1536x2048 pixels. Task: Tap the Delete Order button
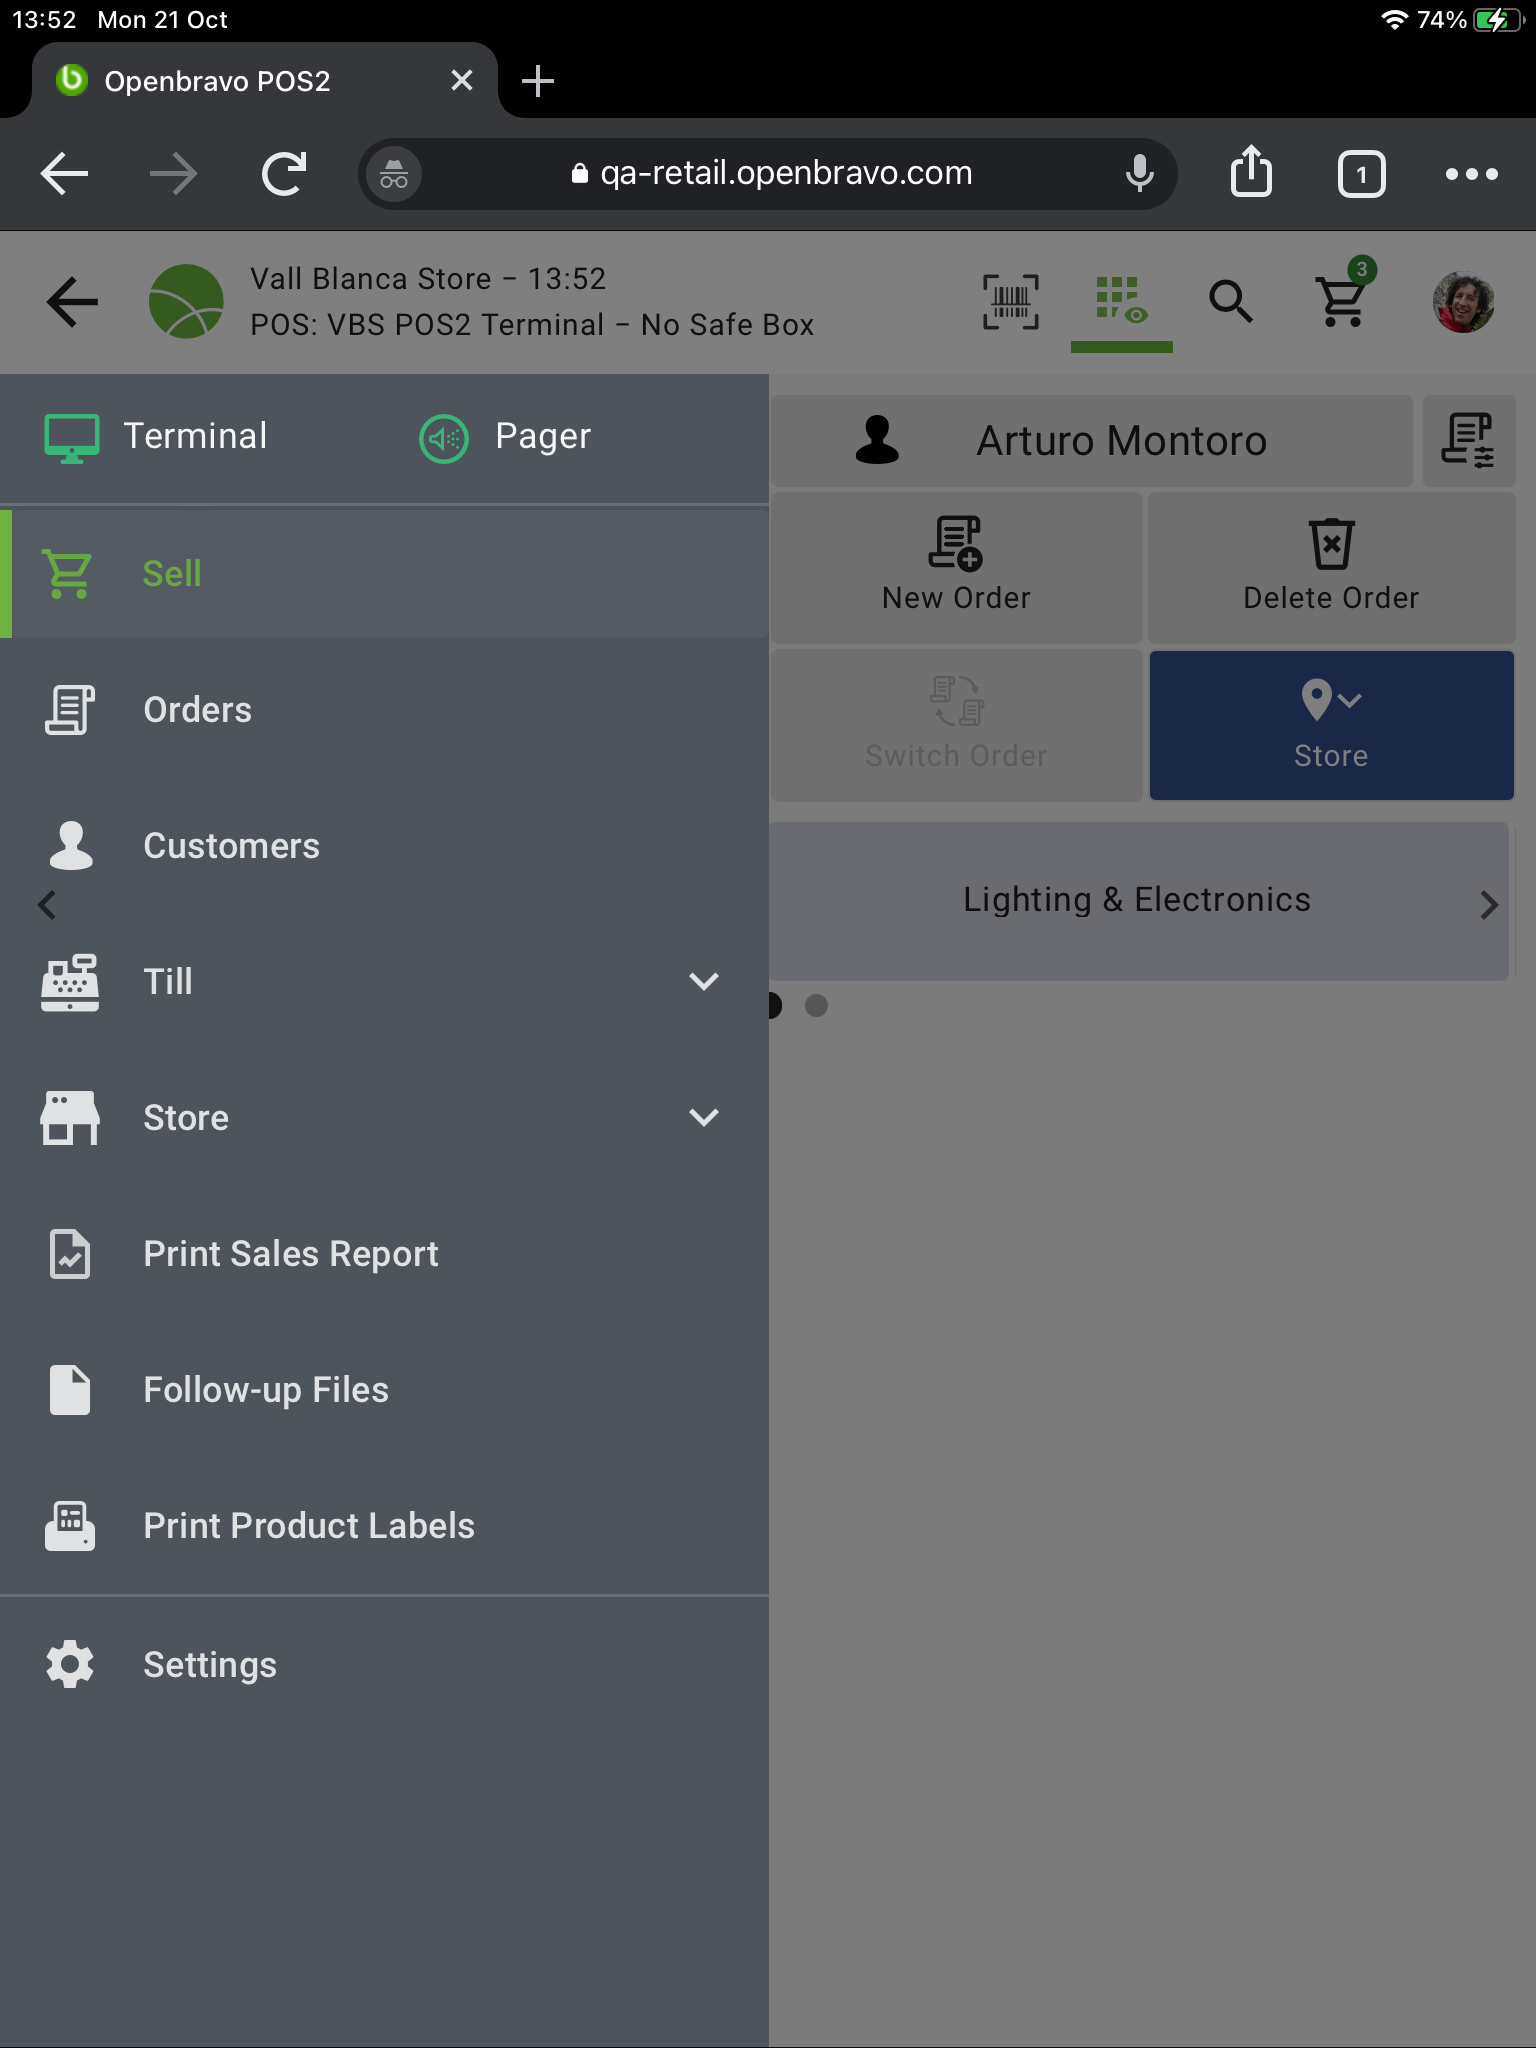(1331, 567)
